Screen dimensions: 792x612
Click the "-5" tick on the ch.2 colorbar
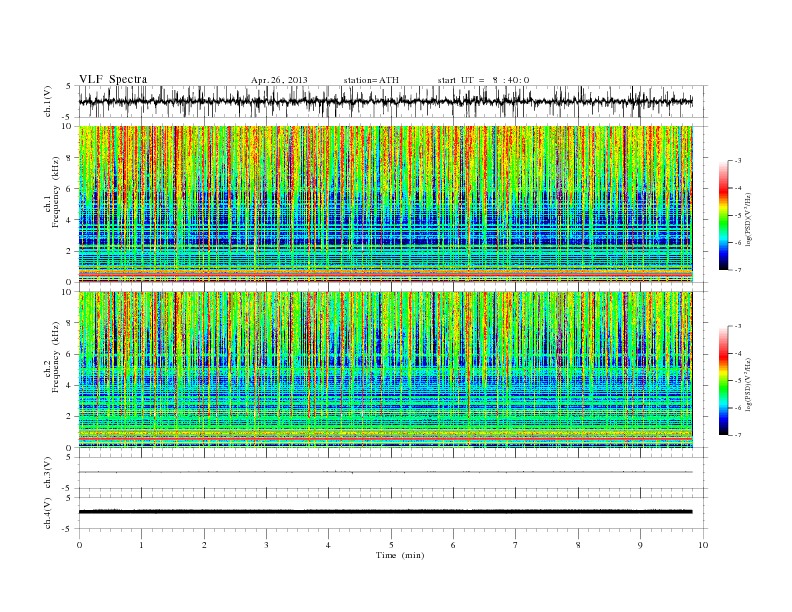738,381
